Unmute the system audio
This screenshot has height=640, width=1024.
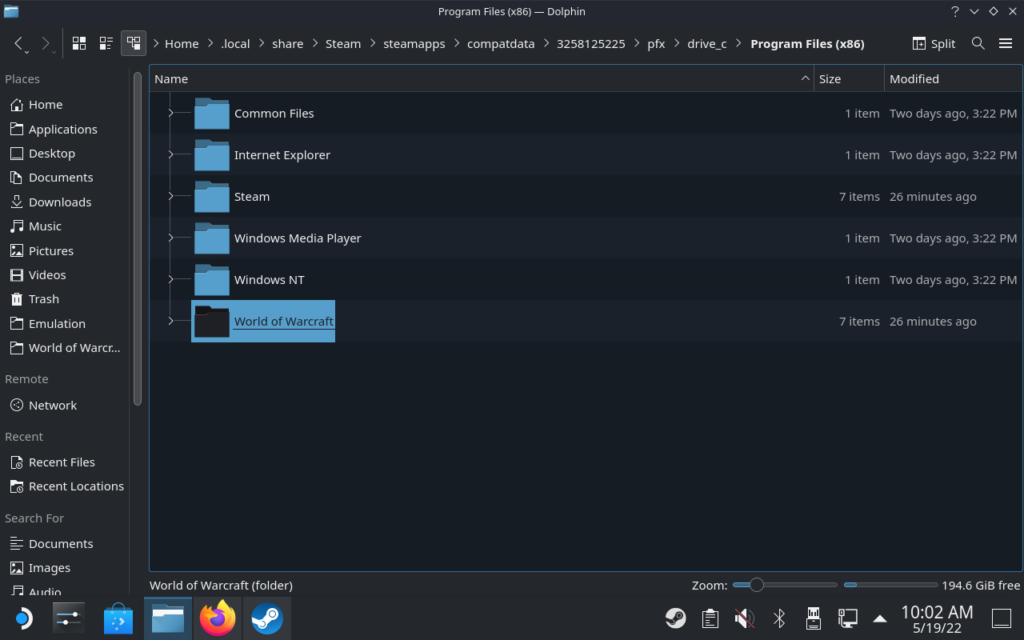(x=744, y=618)
